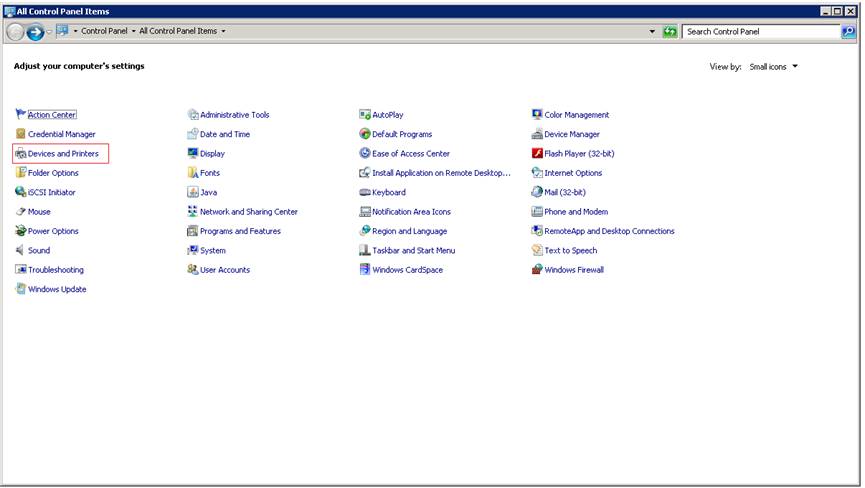Click the Back navigation arrow button
This screenshot has height=488, width=865.
pos(15,32)
